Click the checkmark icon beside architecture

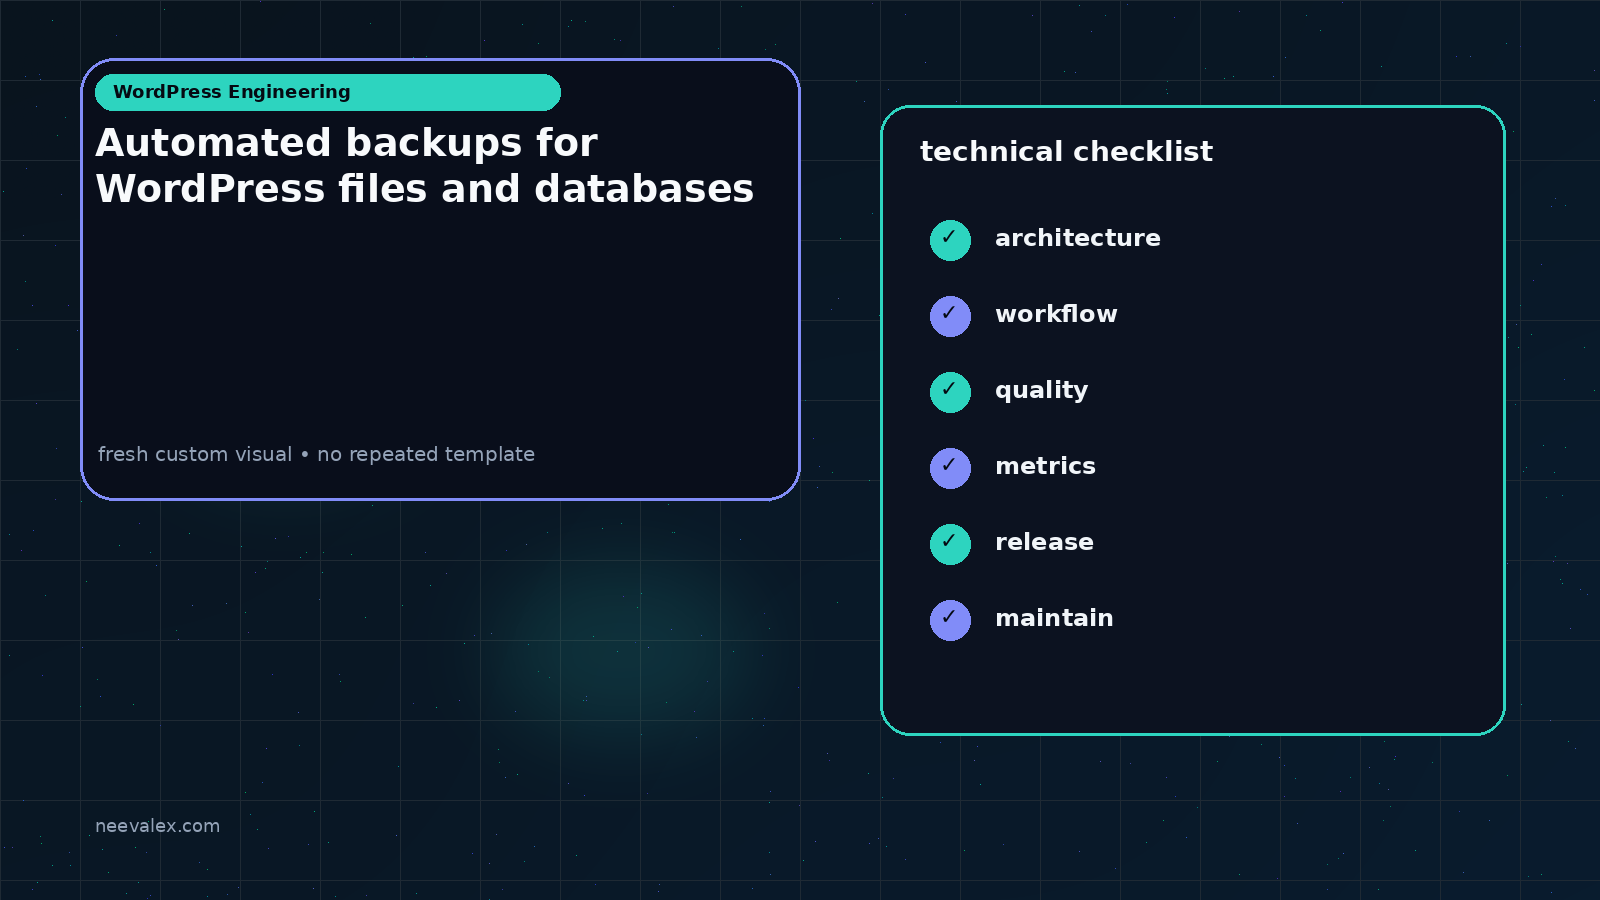pyautogui.click(x=950, y=240)
